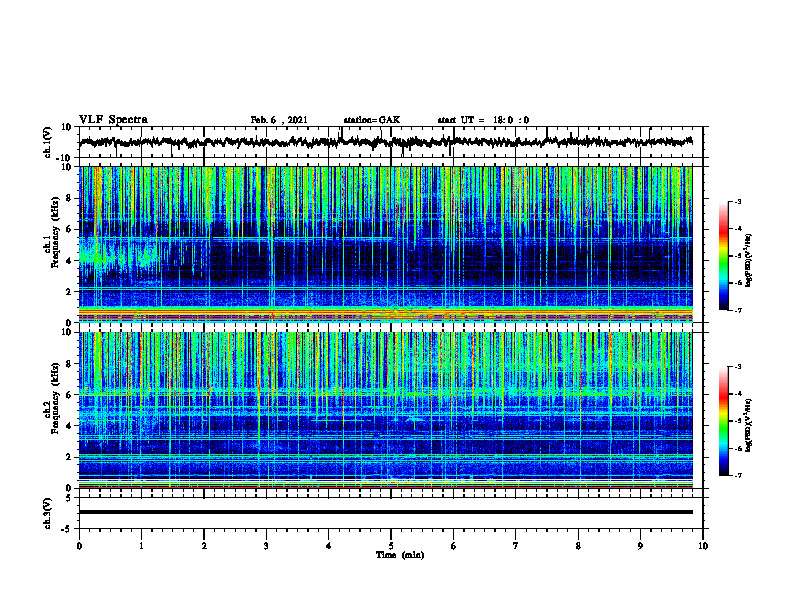792x612 pixels.
Task: Click the upper ch.1 color scale bar
Action: tap(723, 256)
